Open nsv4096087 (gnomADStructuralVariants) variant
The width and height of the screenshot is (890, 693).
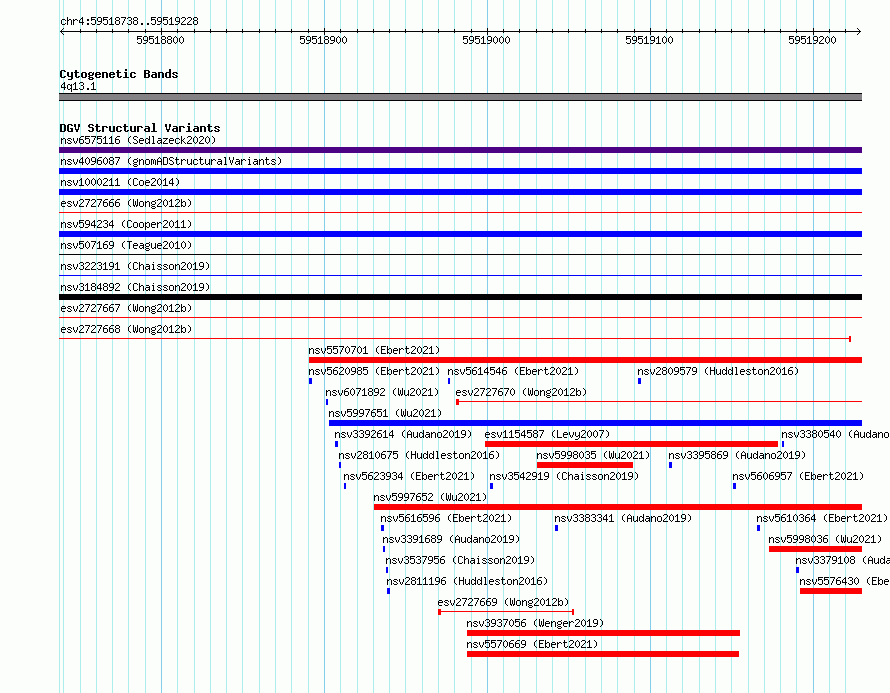point(171,161)
